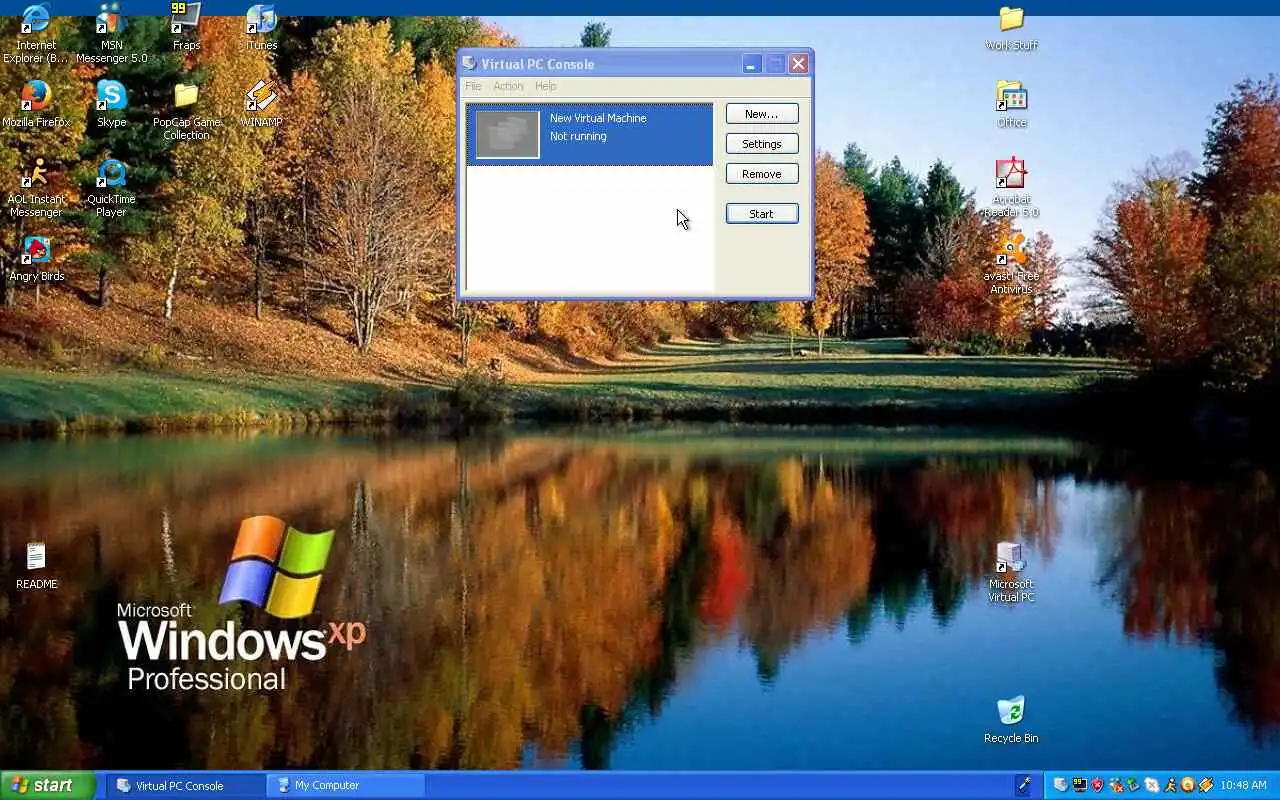Open the Internet Explorer desktop icon
The image size is (1280, 800).
pyautogui.click(x=37, y=32)
